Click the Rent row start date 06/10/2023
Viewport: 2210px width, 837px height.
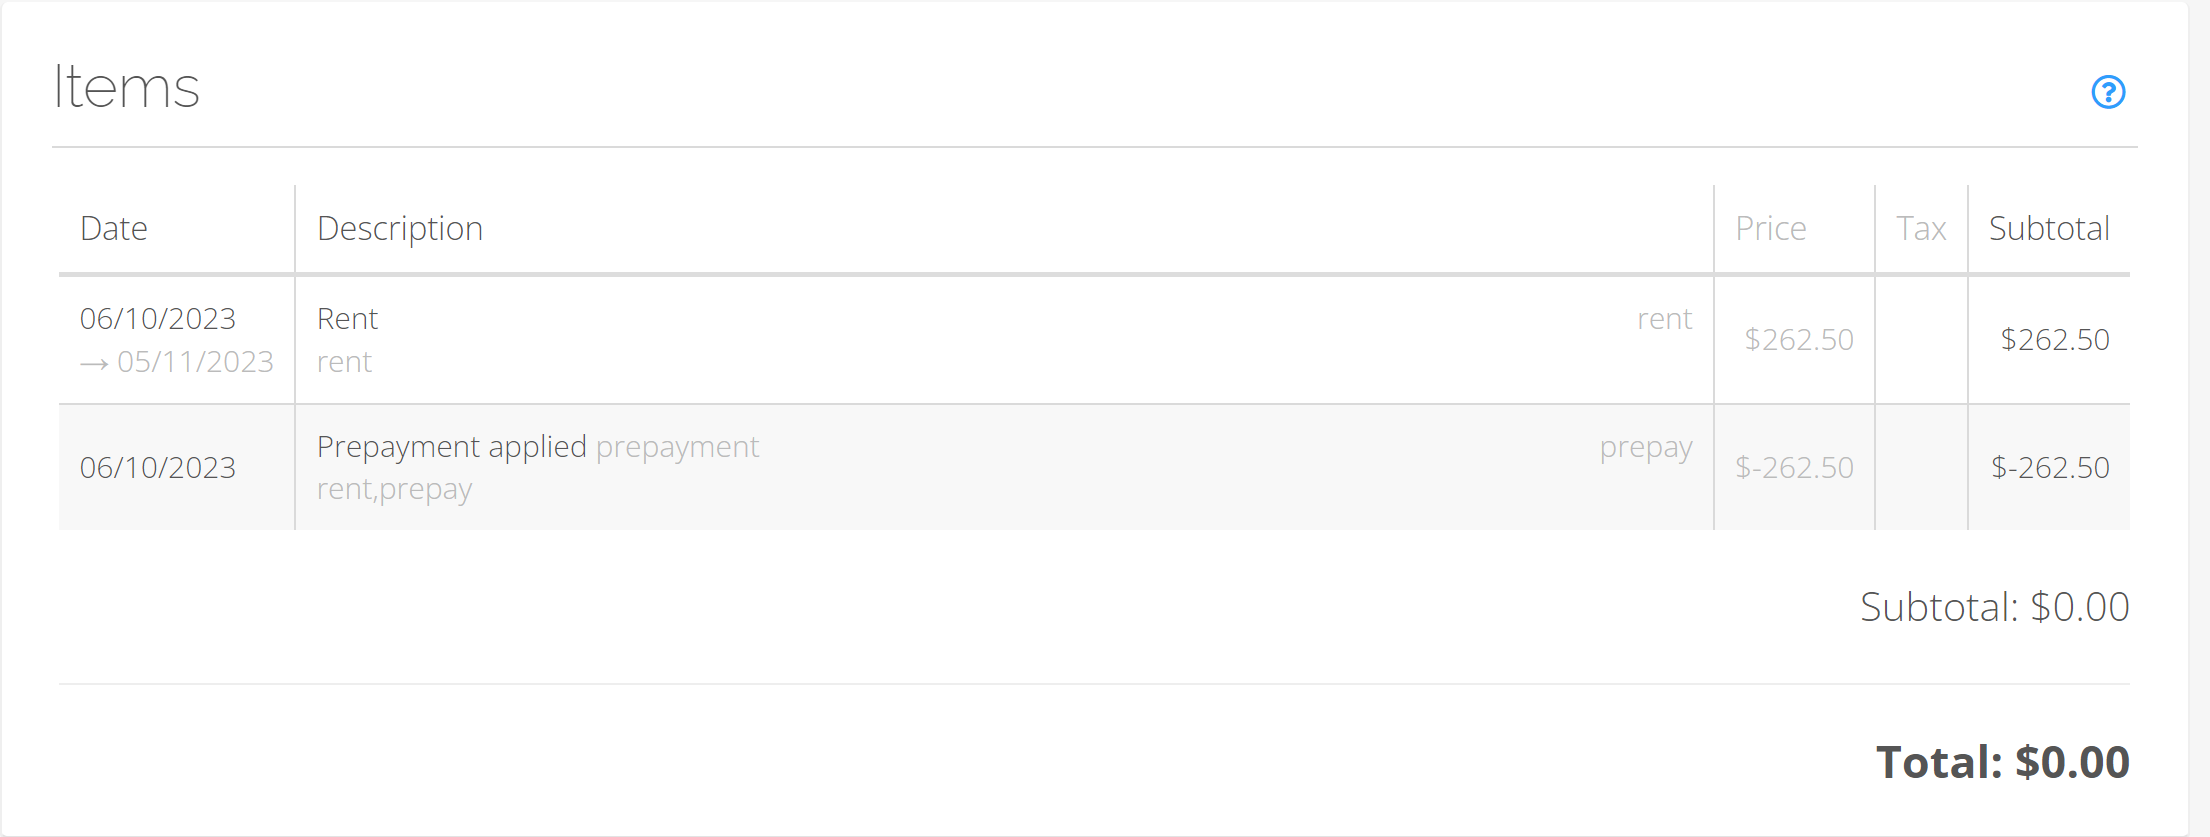pos(158,319)
